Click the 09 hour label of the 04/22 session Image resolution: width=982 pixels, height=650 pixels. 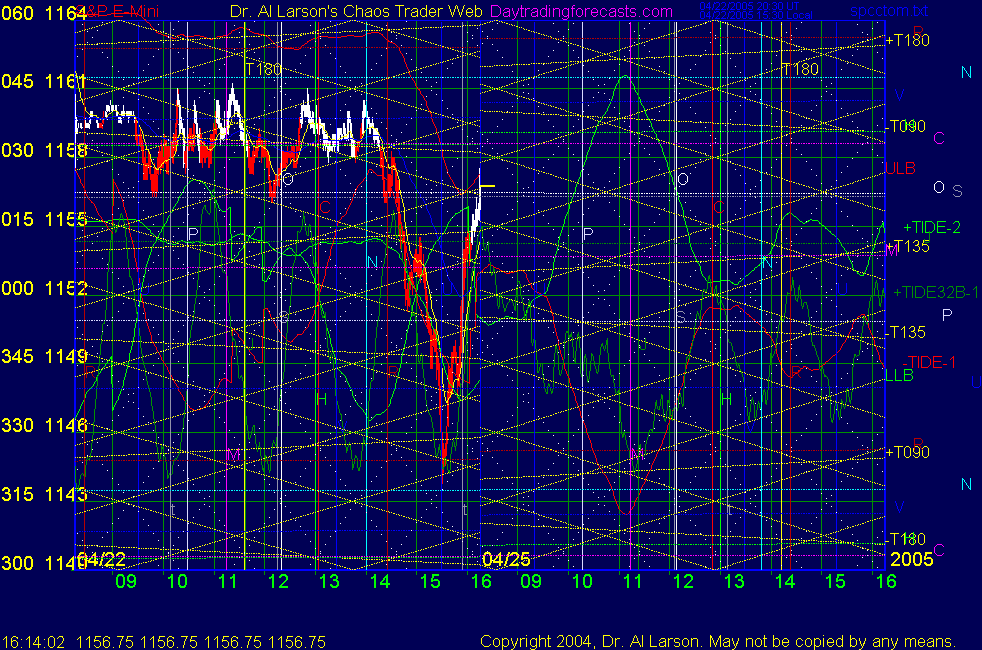(126, 581)
